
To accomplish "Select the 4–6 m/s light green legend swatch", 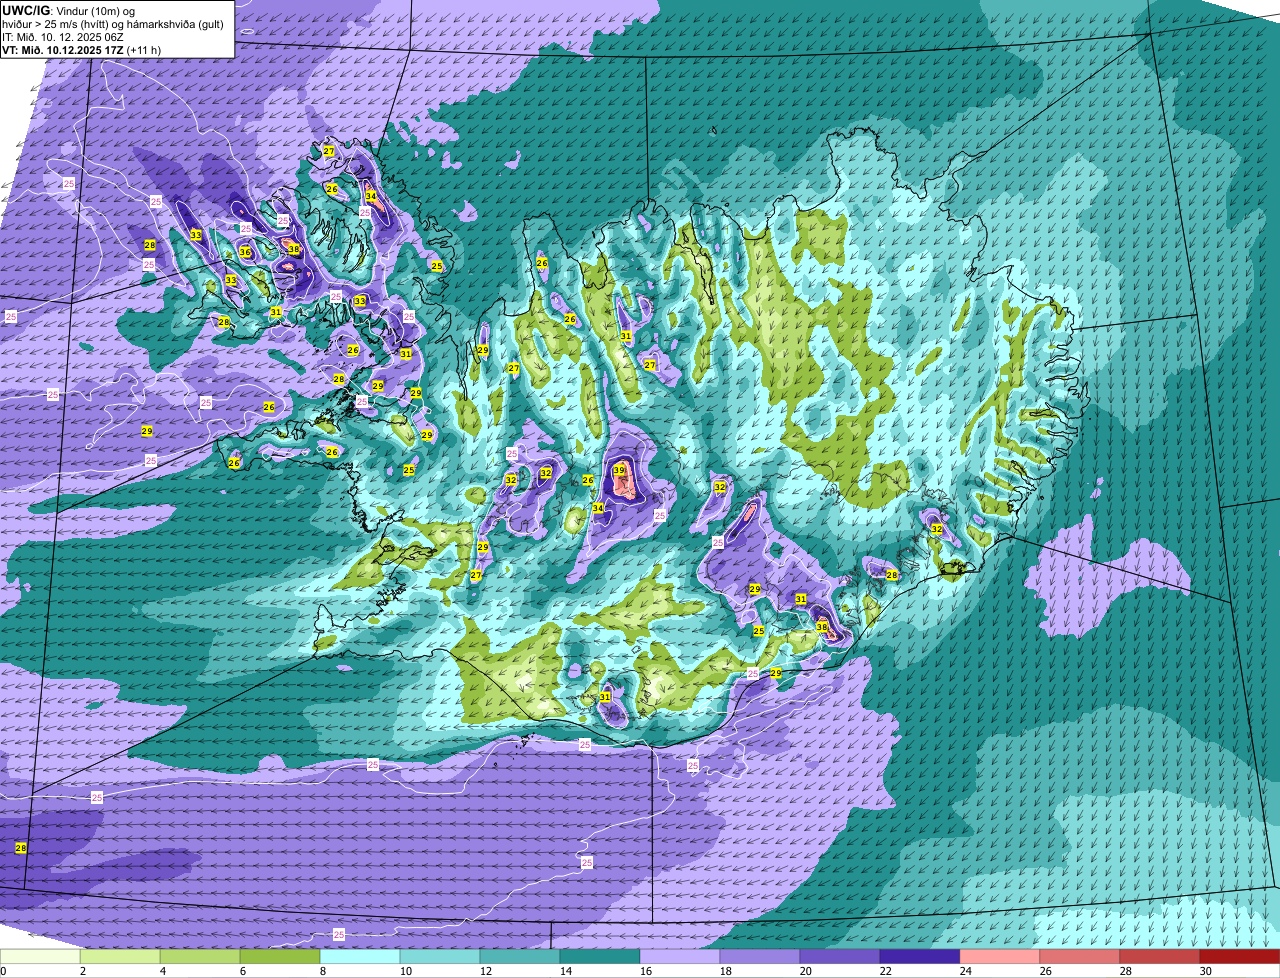I will tap(200, 957).
